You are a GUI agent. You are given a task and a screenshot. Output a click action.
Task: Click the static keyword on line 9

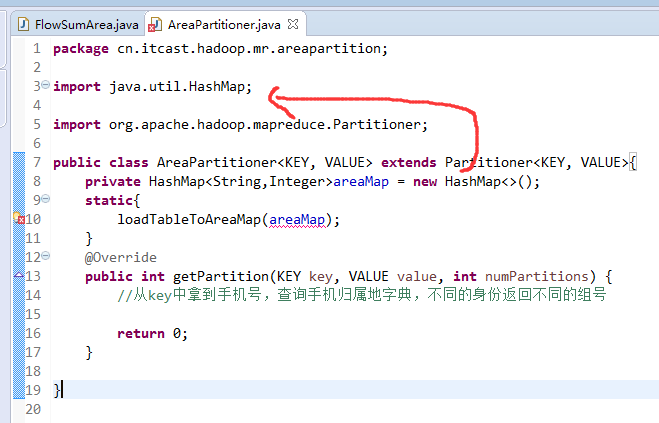(109, 201)
